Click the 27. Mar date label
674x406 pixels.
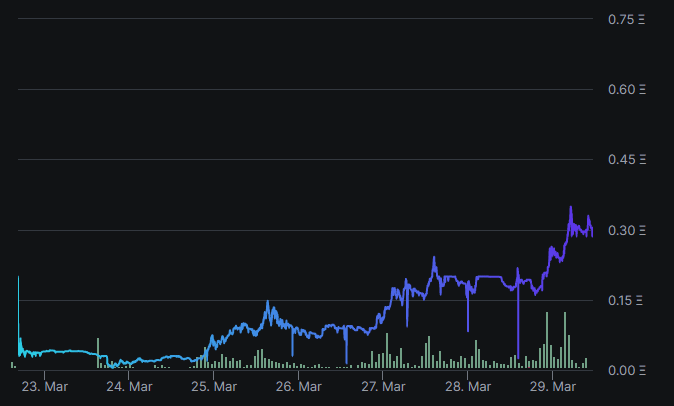[x=383, y=387]
